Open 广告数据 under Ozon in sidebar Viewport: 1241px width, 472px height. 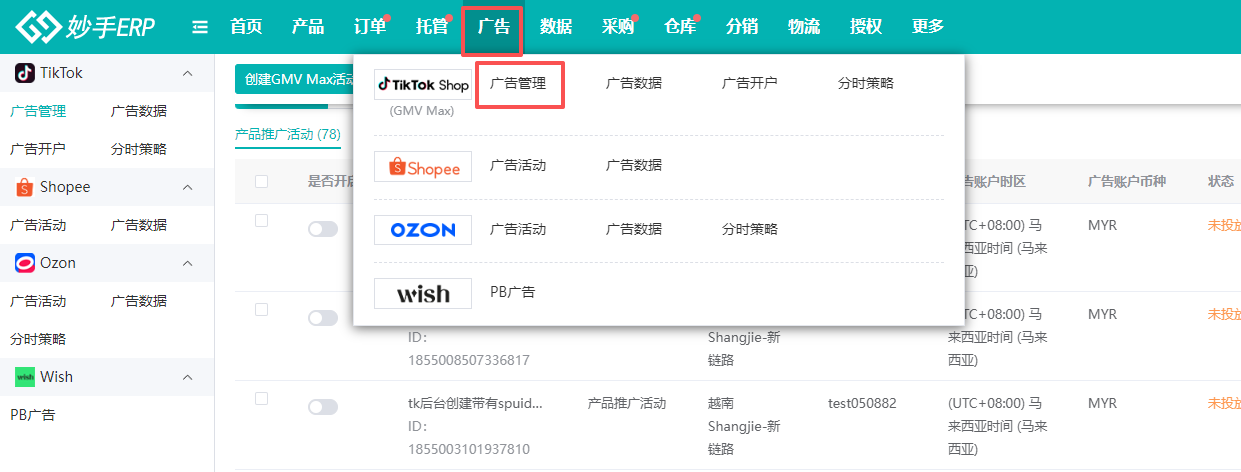139,301
